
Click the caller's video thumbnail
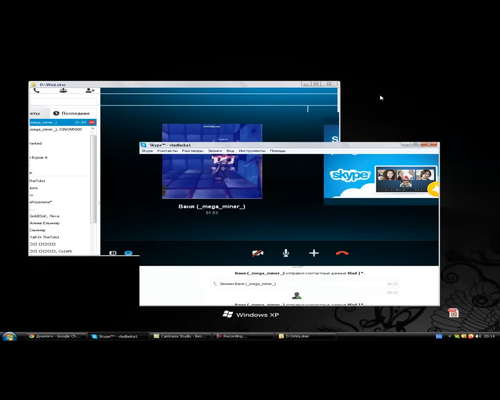[x=212, y=161]
